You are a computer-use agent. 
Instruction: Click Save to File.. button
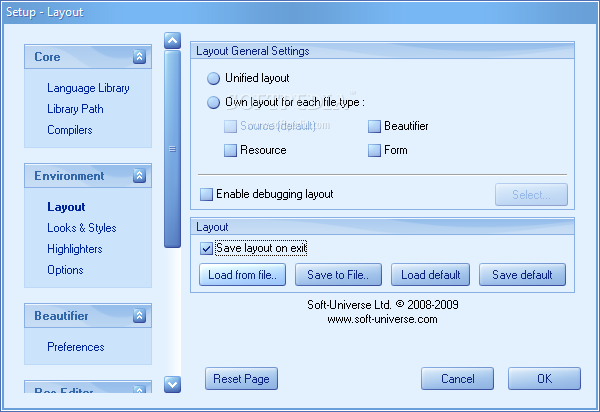[338, 274]
